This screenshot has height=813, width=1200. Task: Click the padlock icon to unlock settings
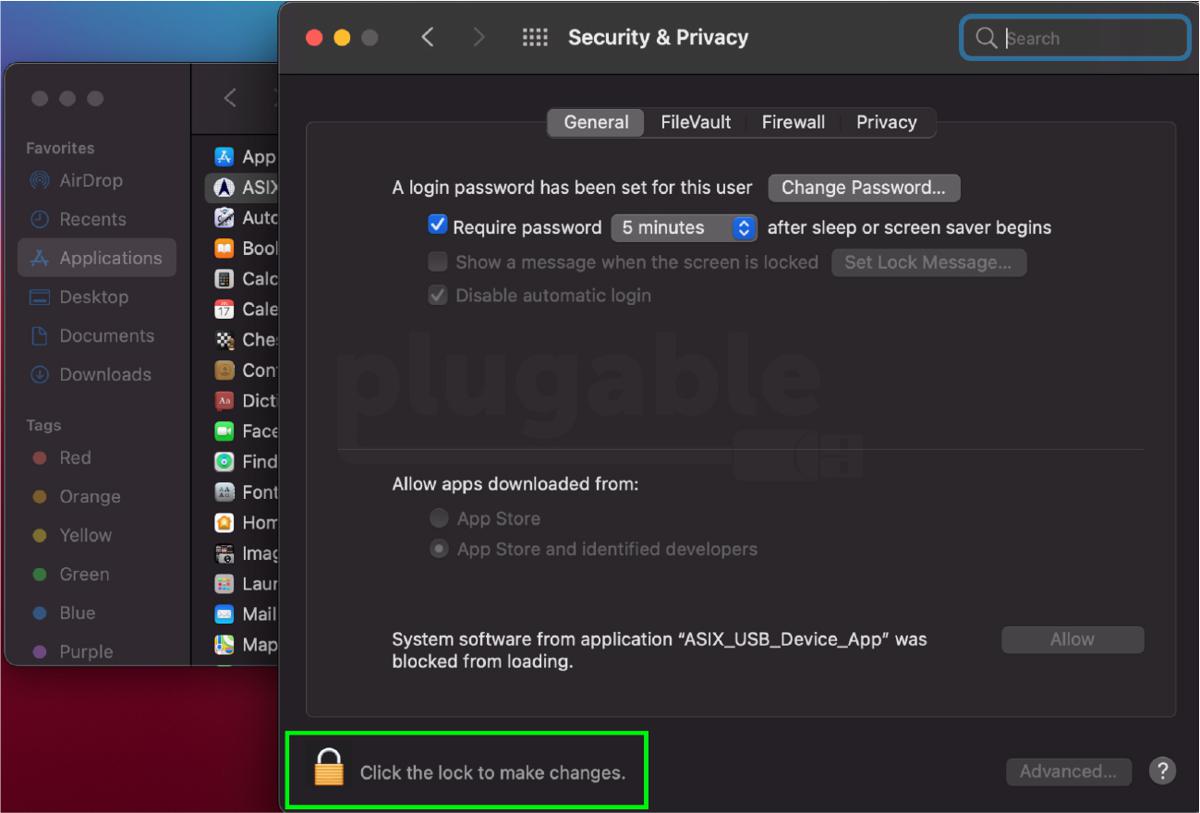click(329, 768)
